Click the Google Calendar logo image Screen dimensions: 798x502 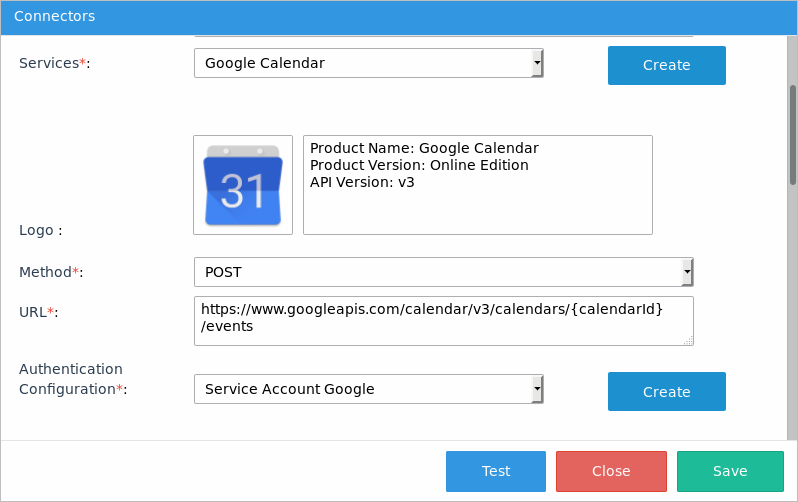[242, 185]
